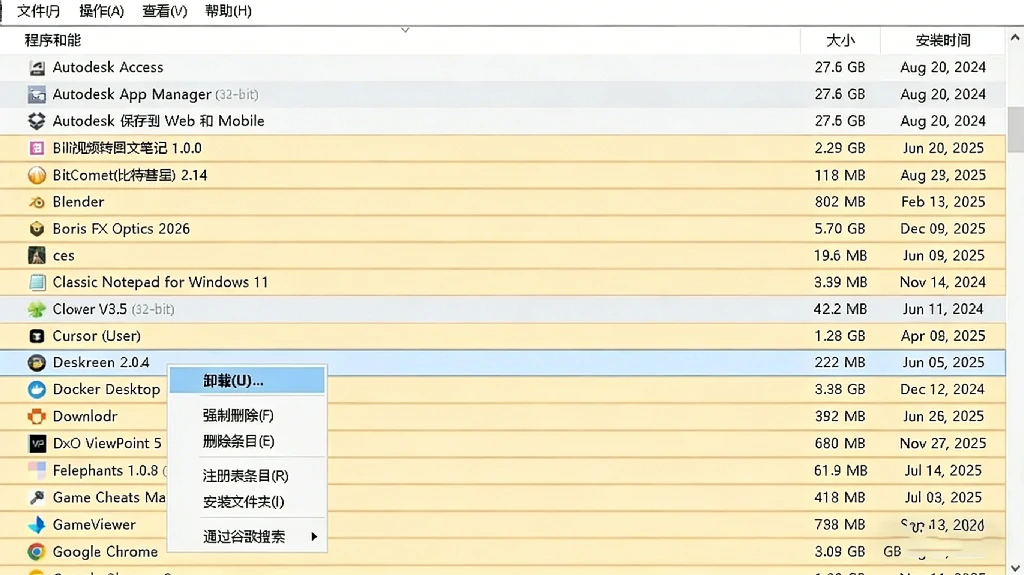Open the 帮助(H) menu
The image size is (1024, 575).
(x=228, y=11)
